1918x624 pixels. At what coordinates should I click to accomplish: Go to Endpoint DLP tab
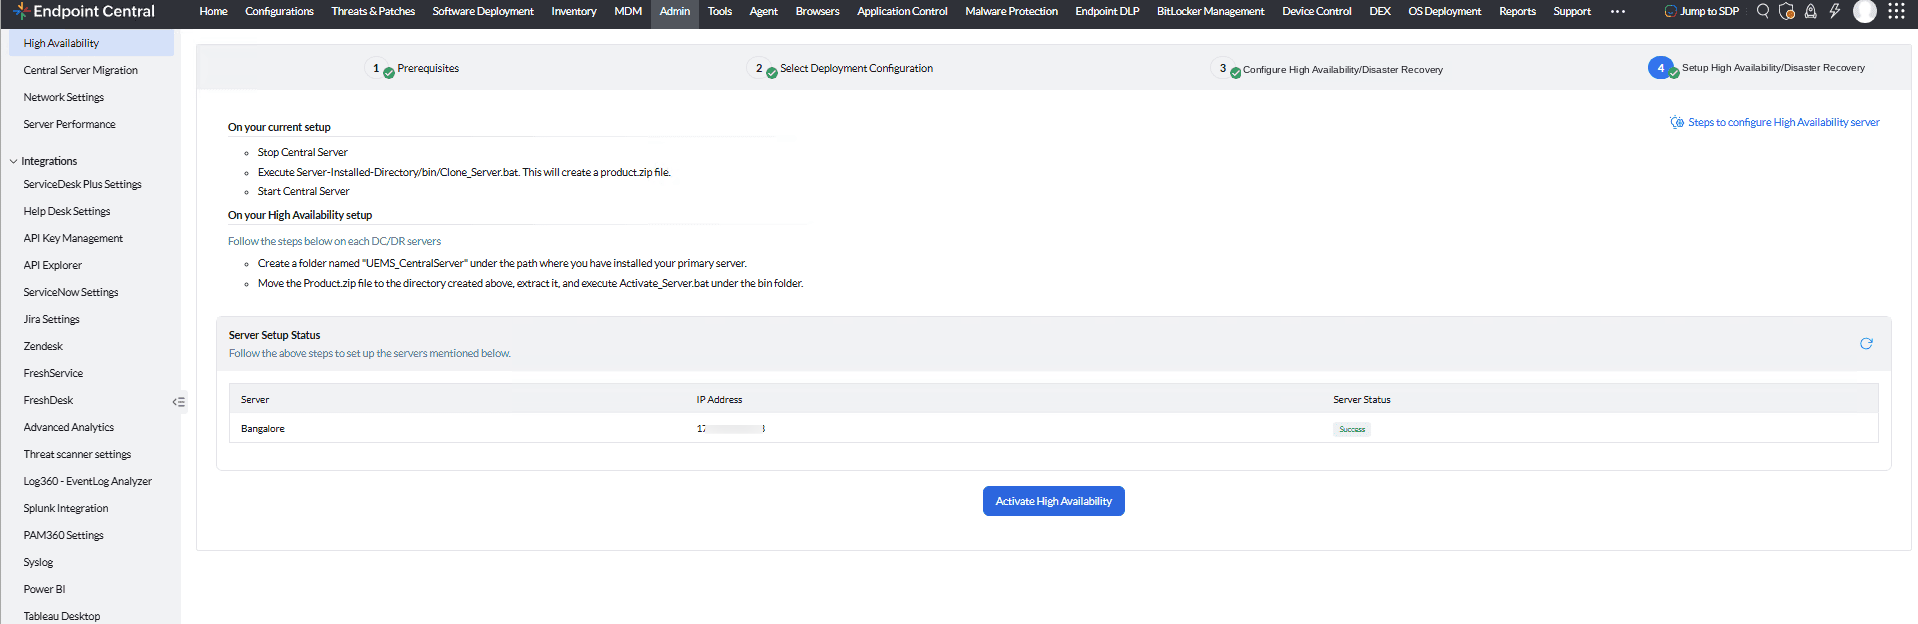tap(1107, 11)
